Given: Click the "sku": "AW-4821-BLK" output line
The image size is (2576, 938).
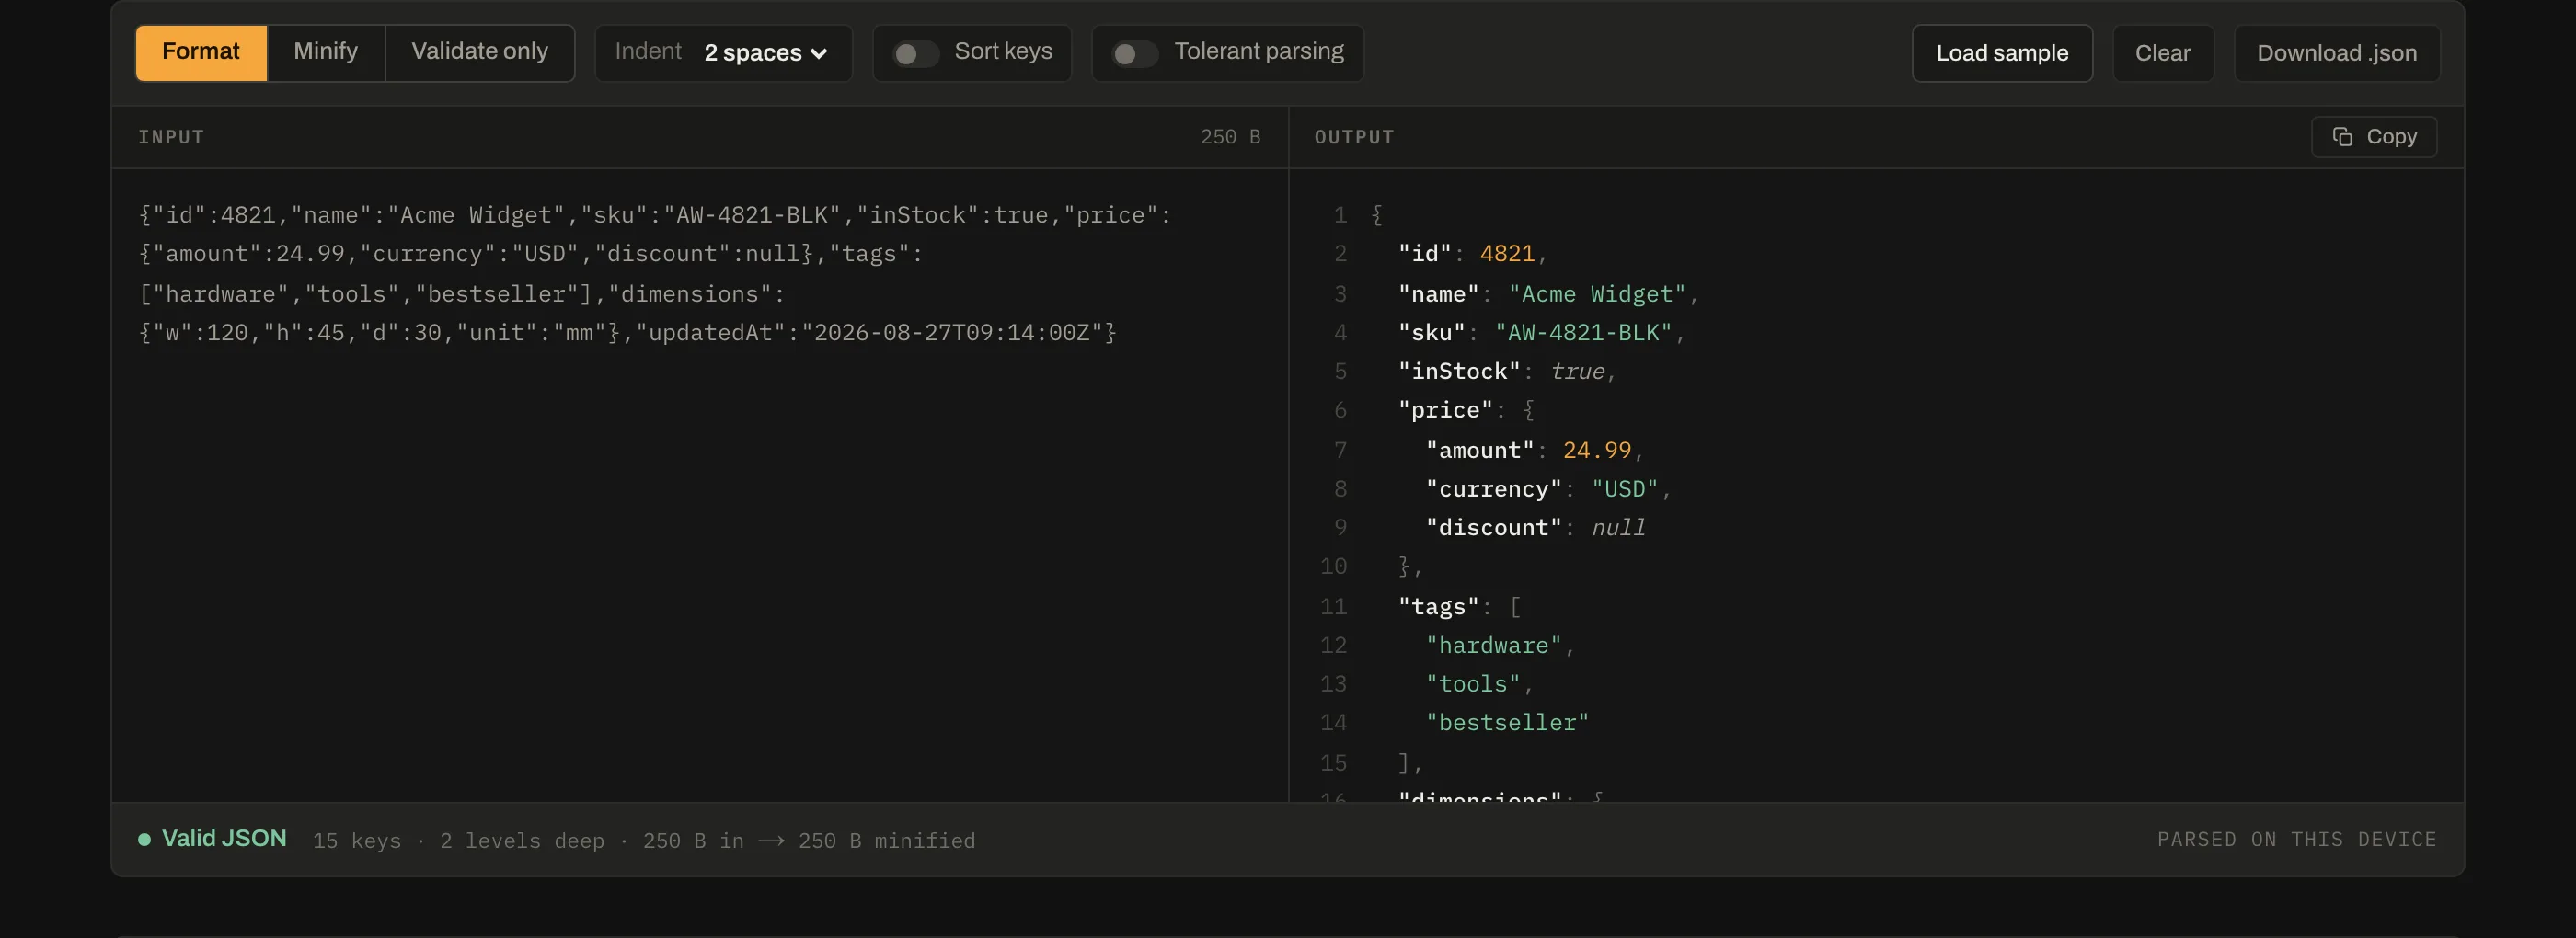Looking at the screenshot, I should tap(1541, 332).
